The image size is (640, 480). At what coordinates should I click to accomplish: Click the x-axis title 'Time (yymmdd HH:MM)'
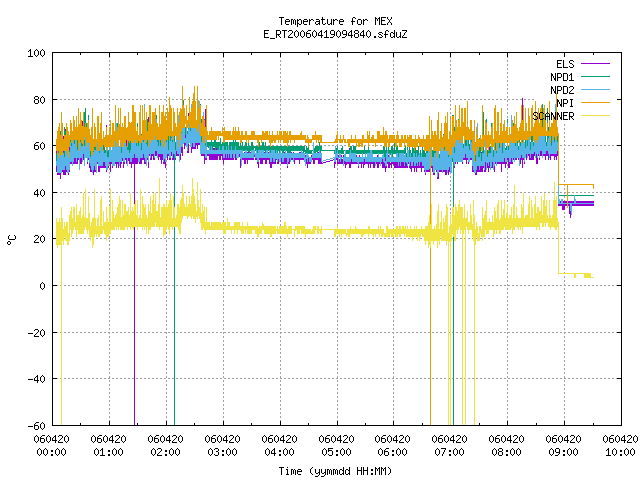[x=335, y=471]
